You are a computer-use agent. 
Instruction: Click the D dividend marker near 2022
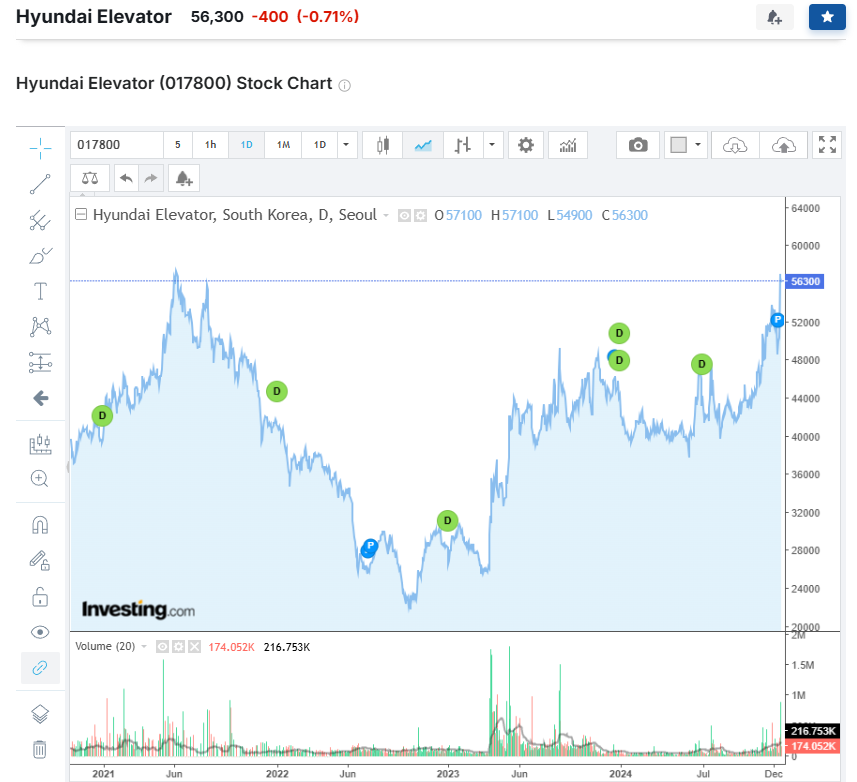point(277,391)
